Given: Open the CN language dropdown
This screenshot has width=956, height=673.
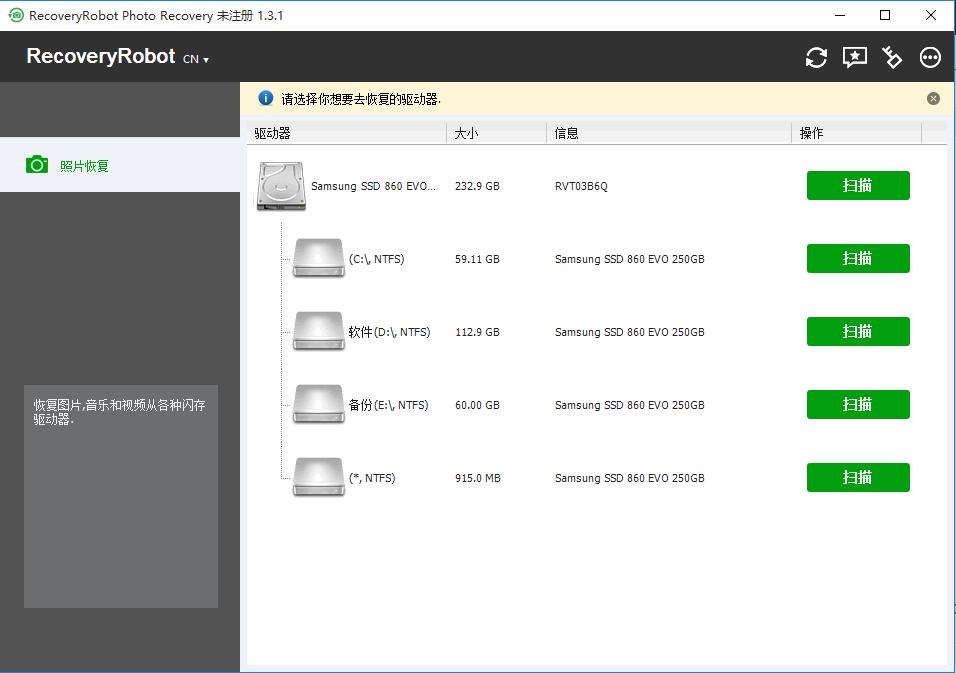Looking at the screenshot, I should pyautogui.click(x=196, y=59).
